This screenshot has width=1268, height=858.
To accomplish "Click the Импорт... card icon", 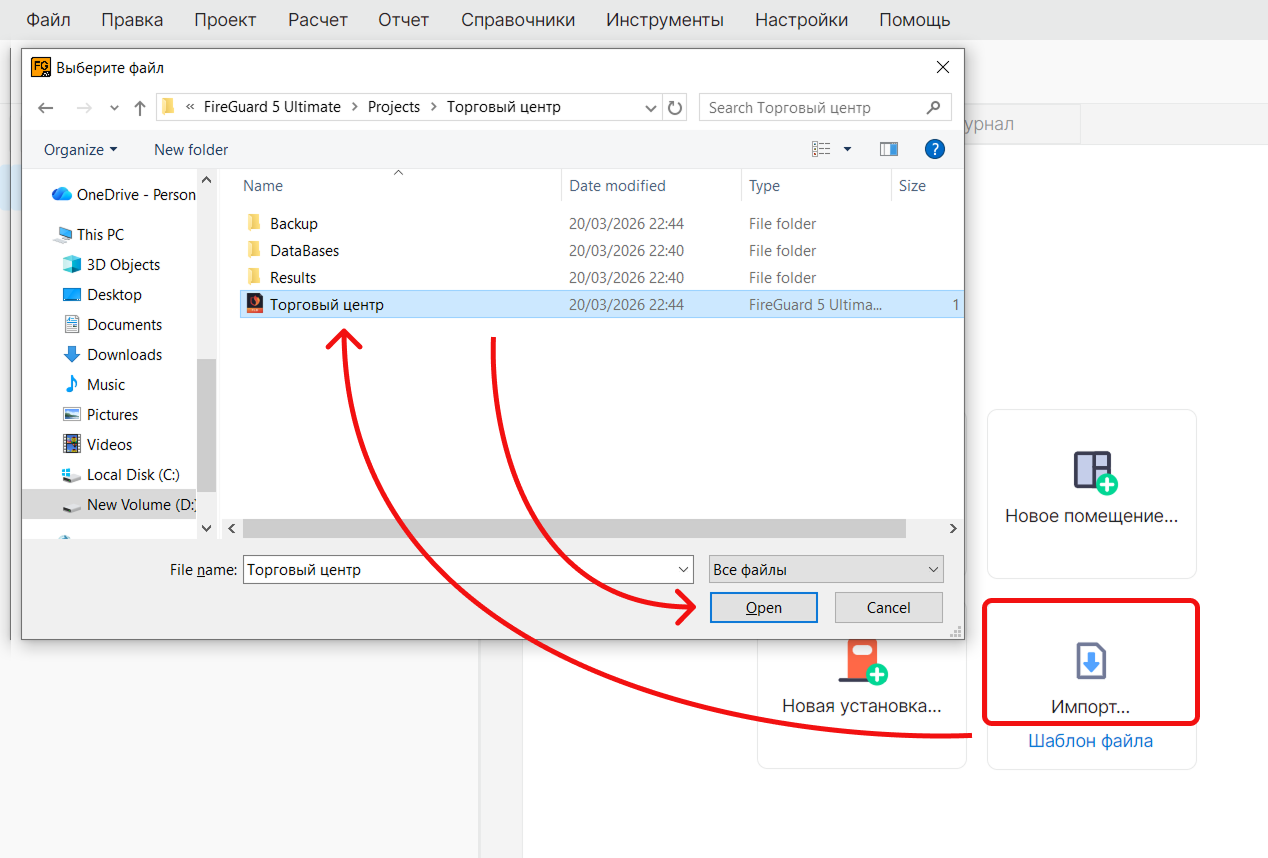I will [1091, 660].
